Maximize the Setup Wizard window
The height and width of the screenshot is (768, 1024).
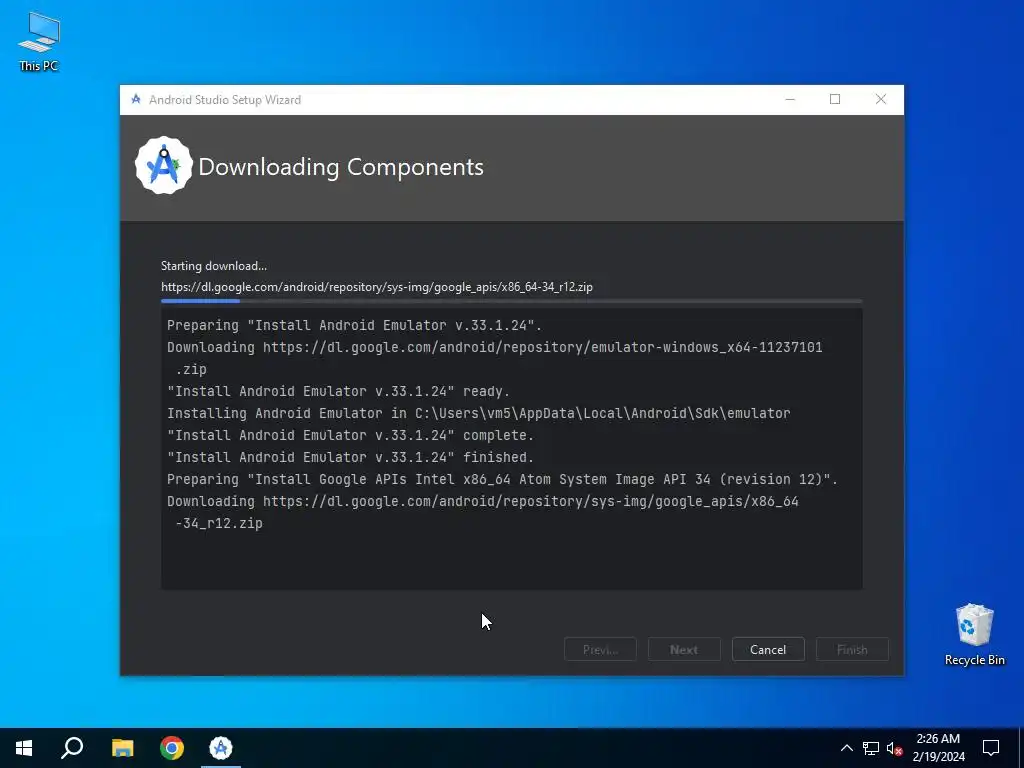[x=835, y=99]
